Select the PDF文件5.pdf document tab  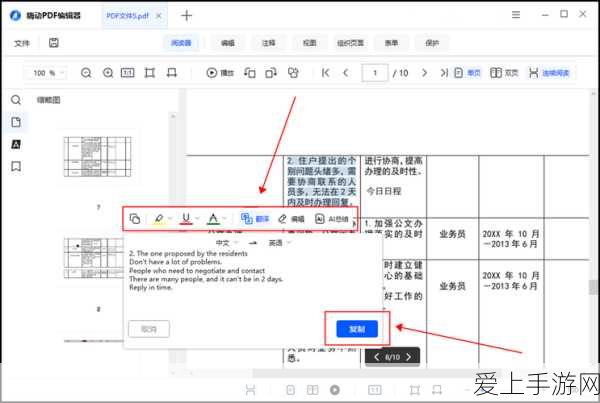[127, 16]
